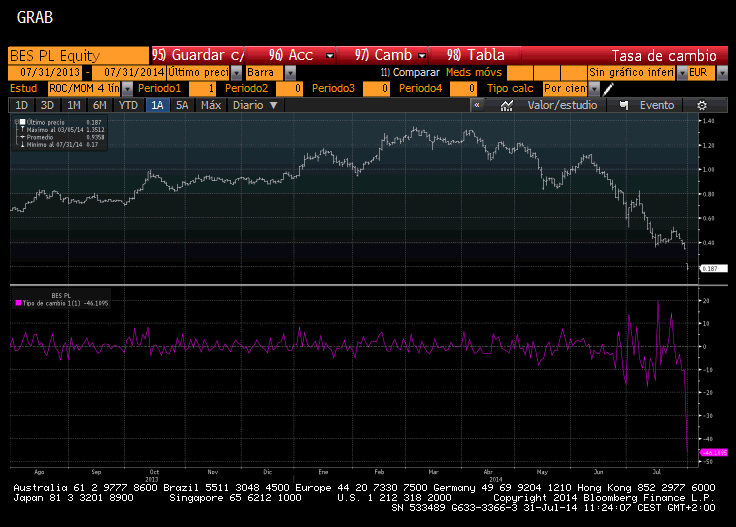Click the Periodo4 value field
Image resolution: width=736 pixels, height=527 pixels.
[x=463, y=89]
